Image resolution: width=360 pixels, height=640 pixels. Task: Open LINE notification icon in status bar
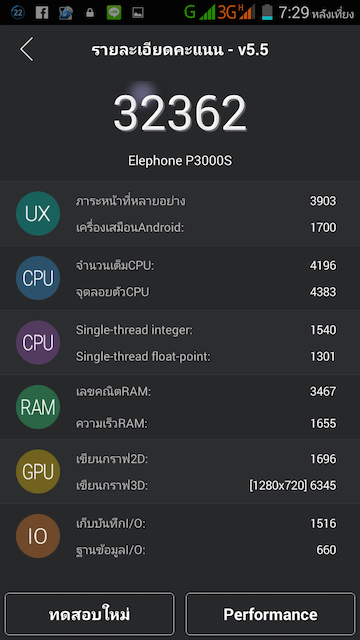pos(114,13)
